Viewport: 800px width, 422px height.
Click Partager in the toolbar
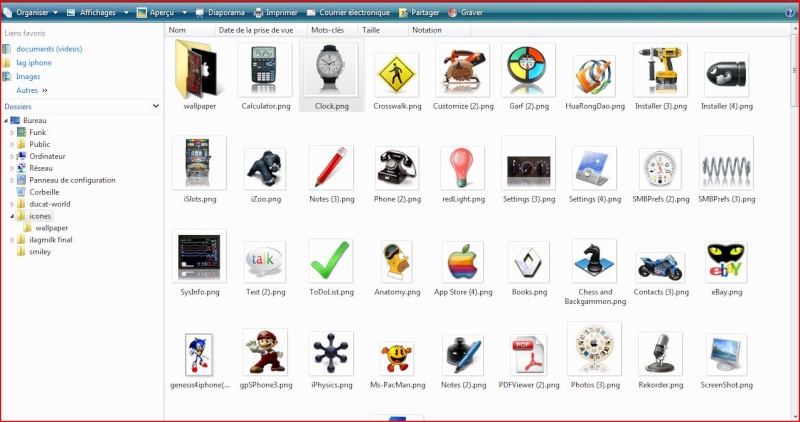[x=419, y=12]
